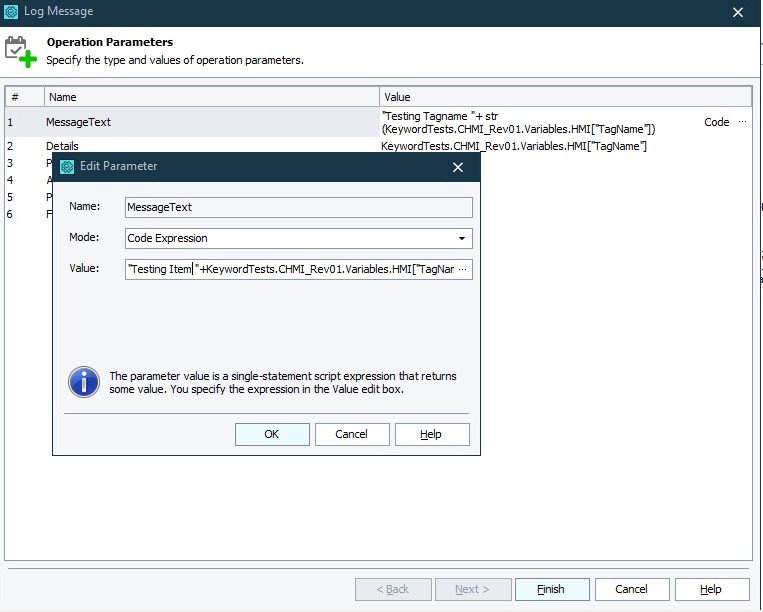Close the Edit Parameter dialog
The height and width of the screenshot is (612, 763).
click(458, 167)
